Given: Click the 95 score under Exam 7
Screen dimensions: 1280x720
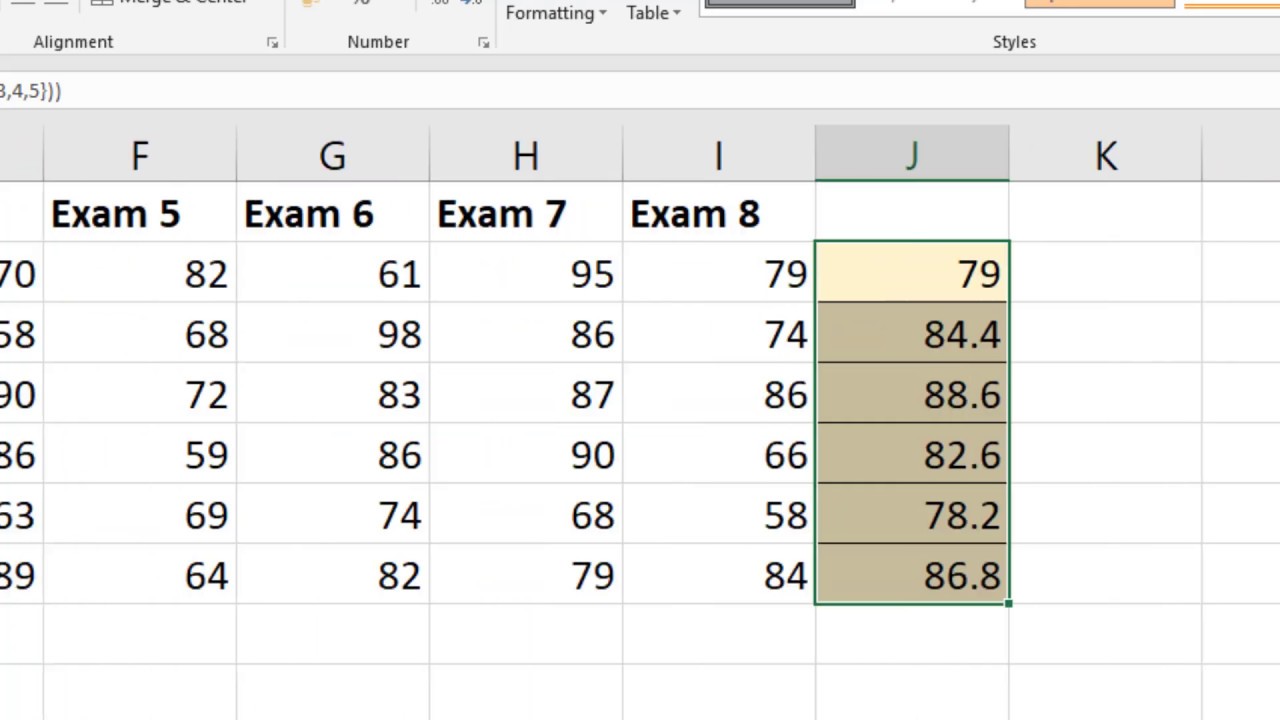Looking at the screenshot, I should pyautogui.click(x=526, y=274).
